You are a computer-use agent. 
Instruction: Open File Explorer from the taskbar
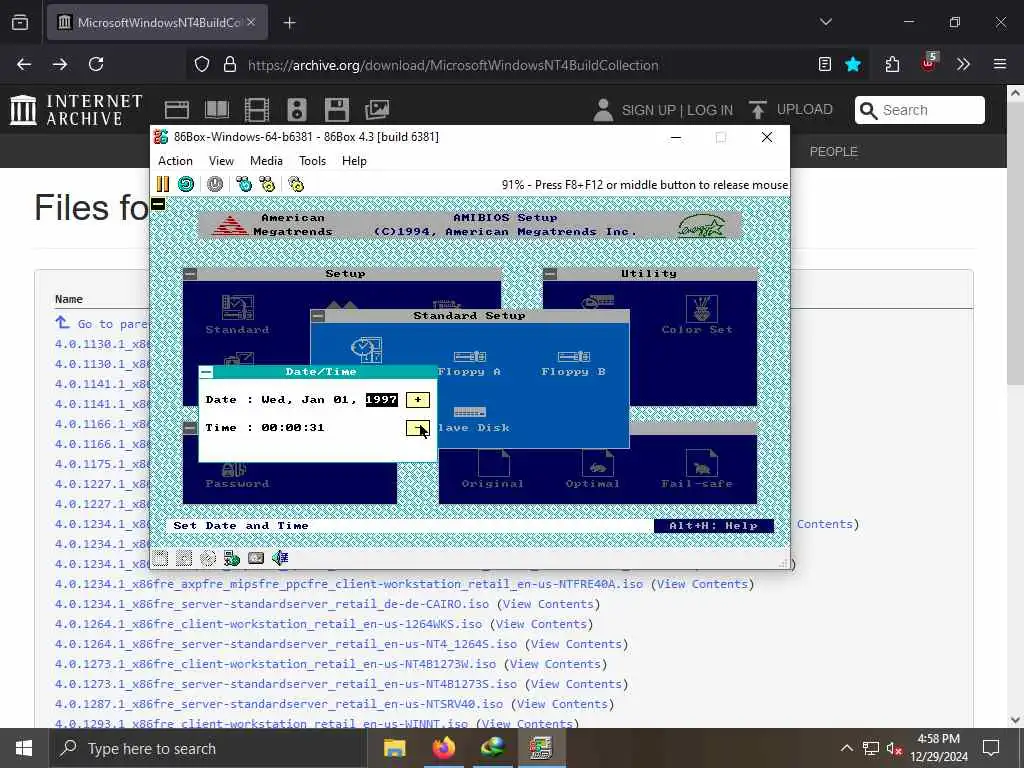394,748
